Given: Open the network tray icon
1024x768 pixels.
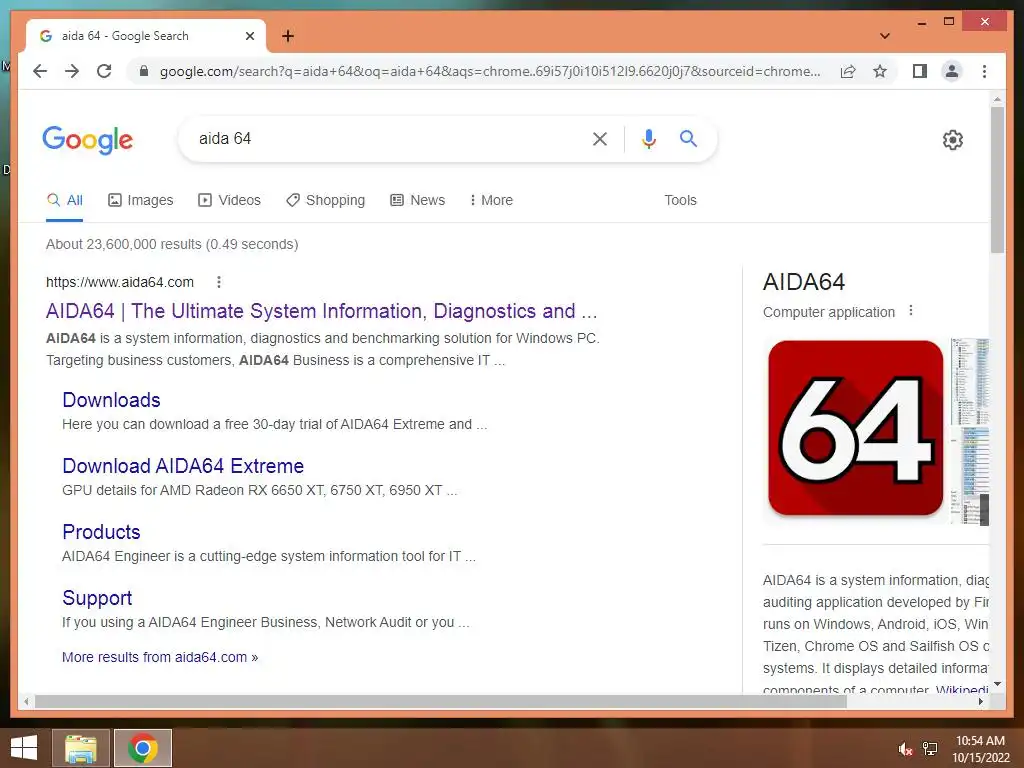Looking at the screenshot, I should pyautogui.click(x=930, y=749).
